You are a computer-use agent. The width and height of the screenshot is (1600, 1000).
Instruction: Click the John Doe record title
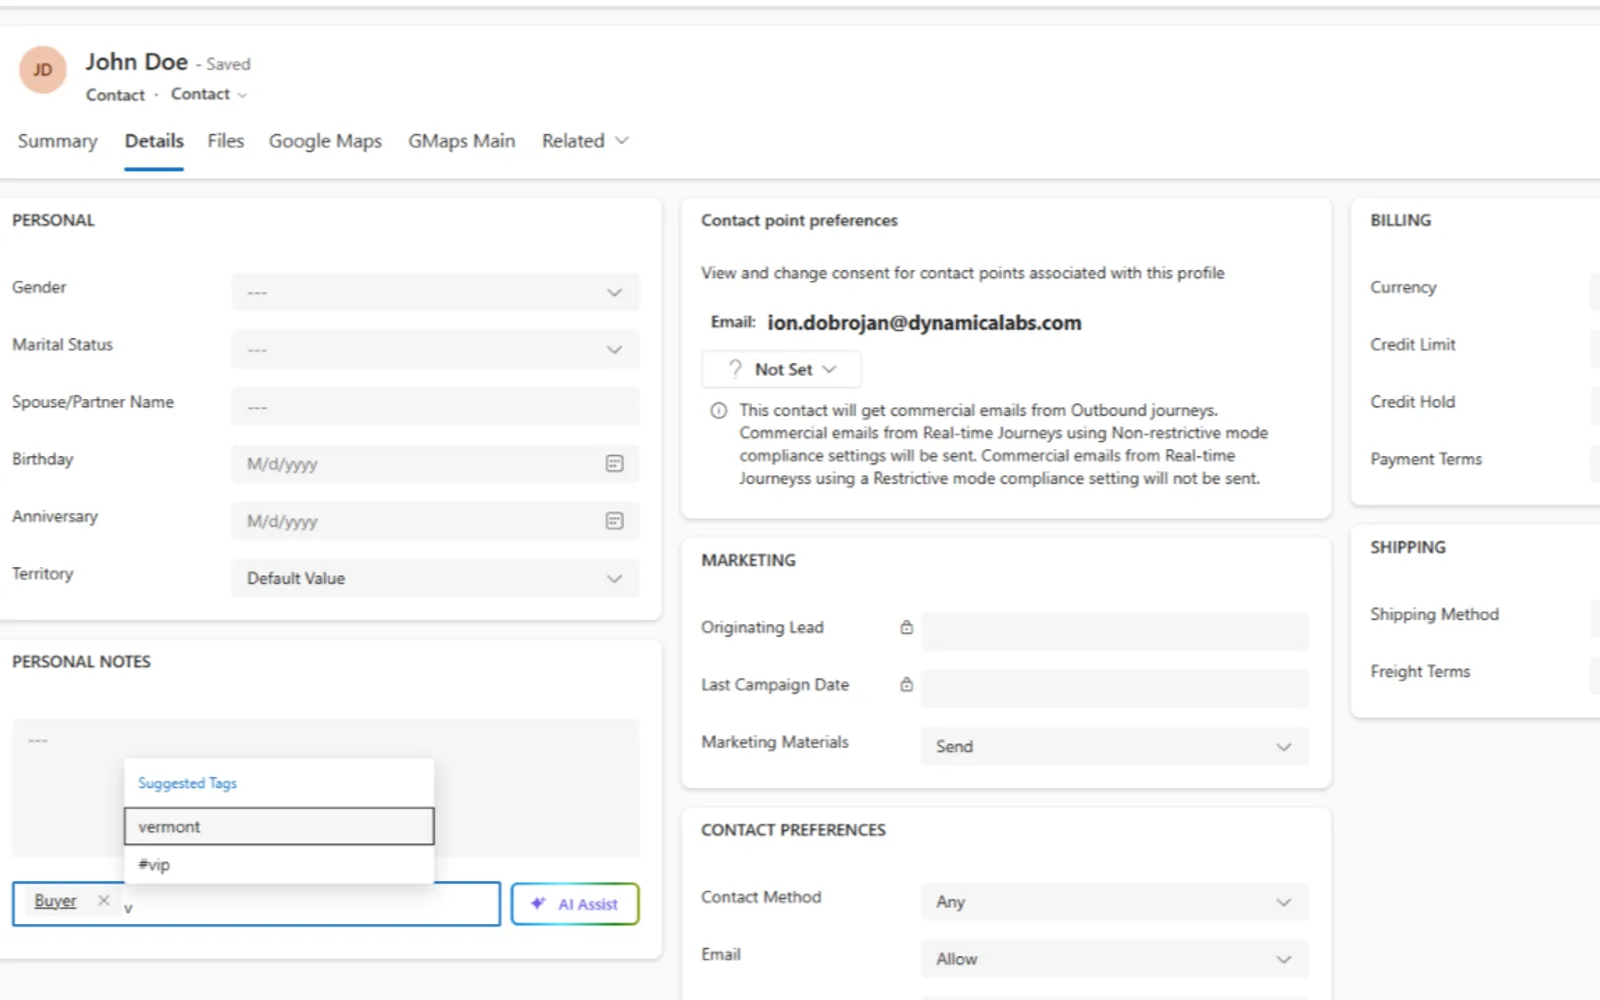point(137,62)
